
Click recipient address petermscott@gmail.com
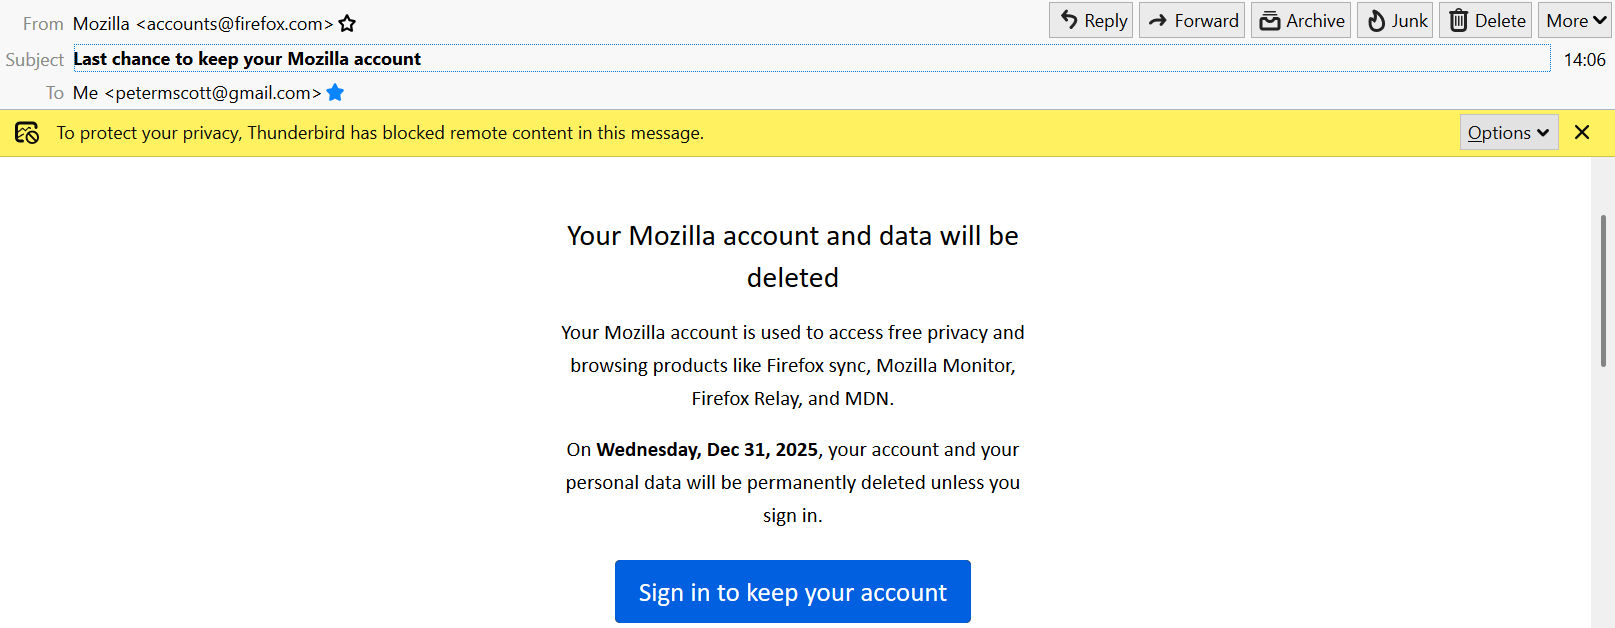[x=213, y=93]
